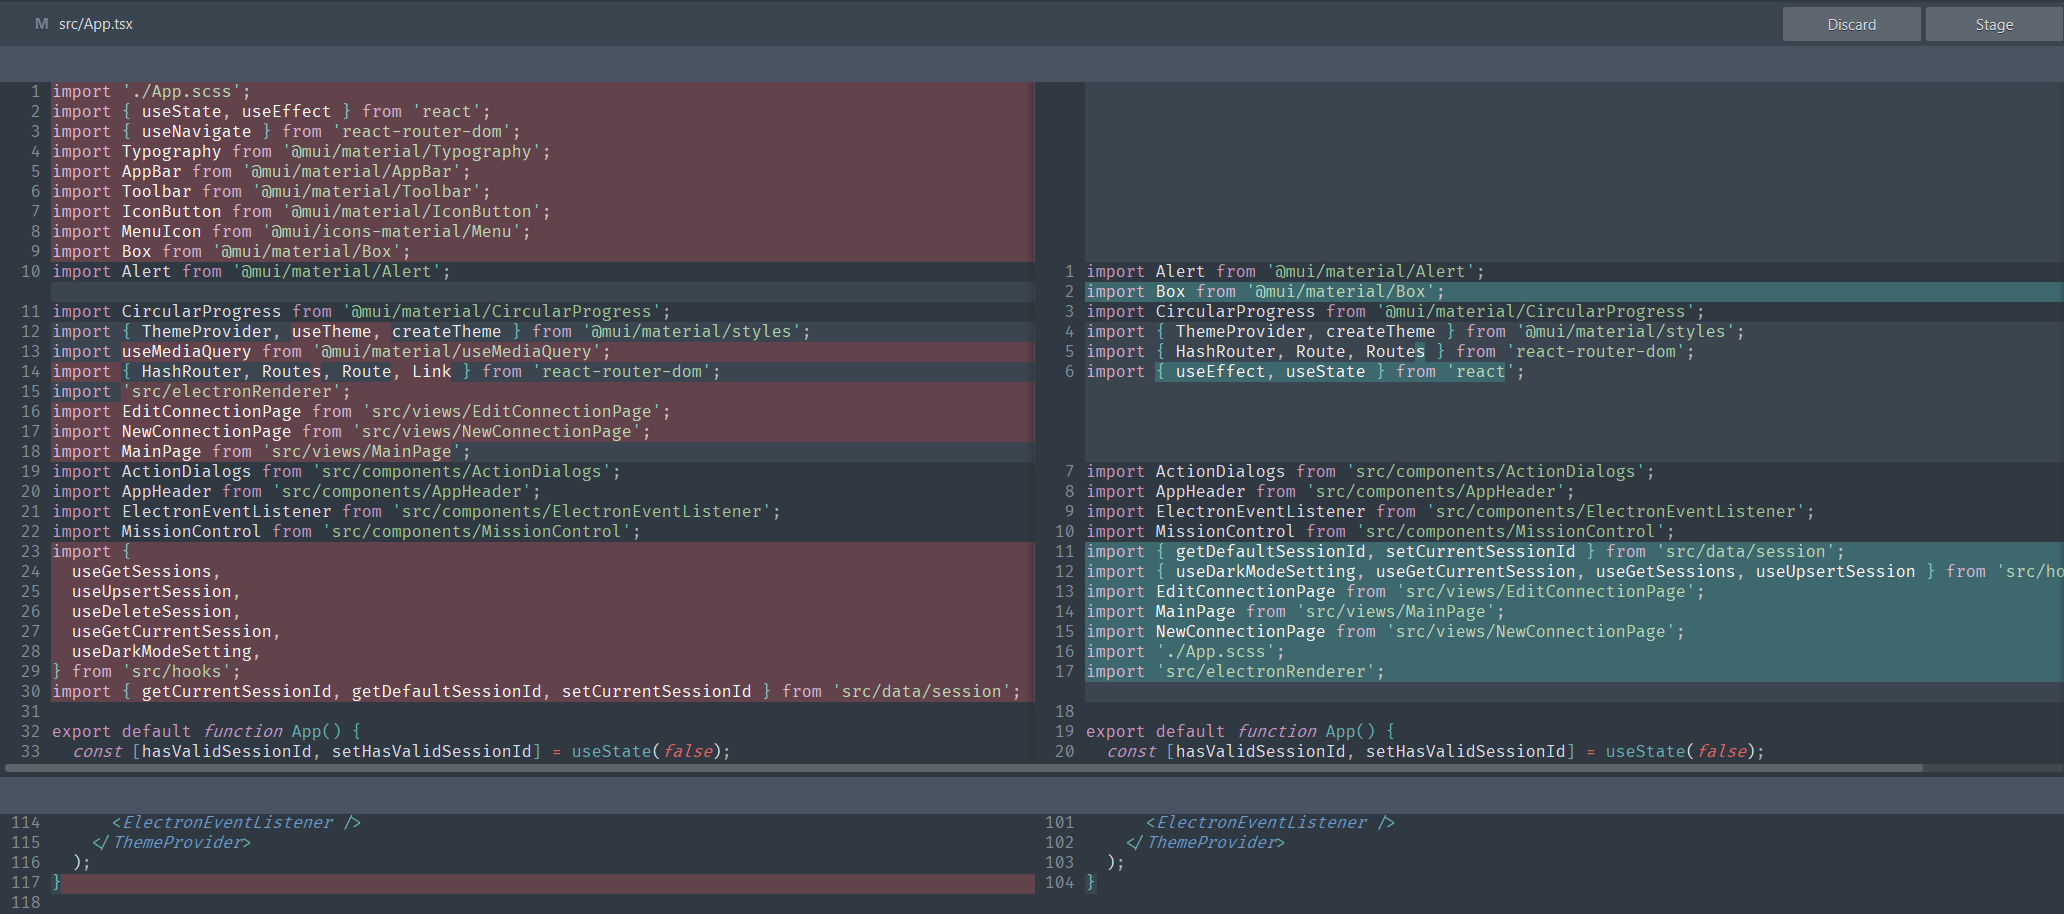Image resolution: width=2064 pixels, height=914 pixels.
Task: Click line number 117 in the old file gutter
Action: (x=26, y=883)
